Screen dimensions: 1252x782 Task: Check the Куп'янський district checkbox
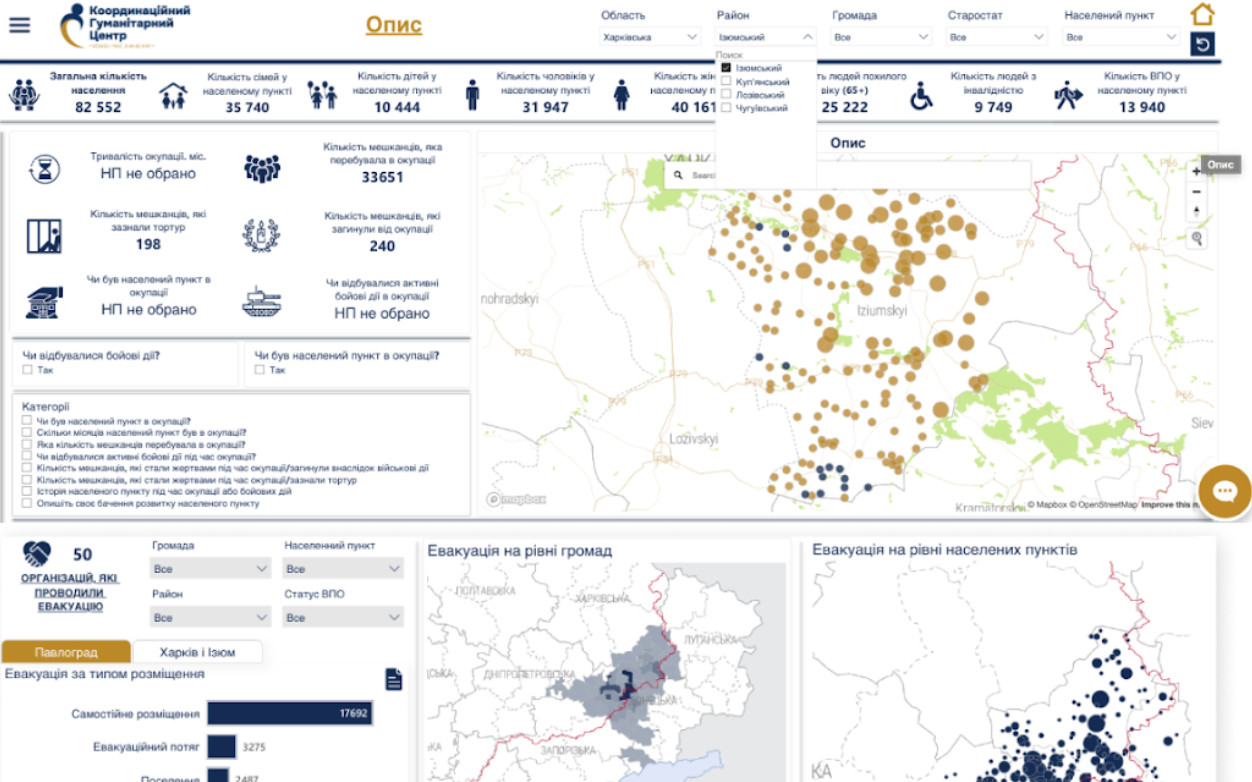[x=726, y=82]
